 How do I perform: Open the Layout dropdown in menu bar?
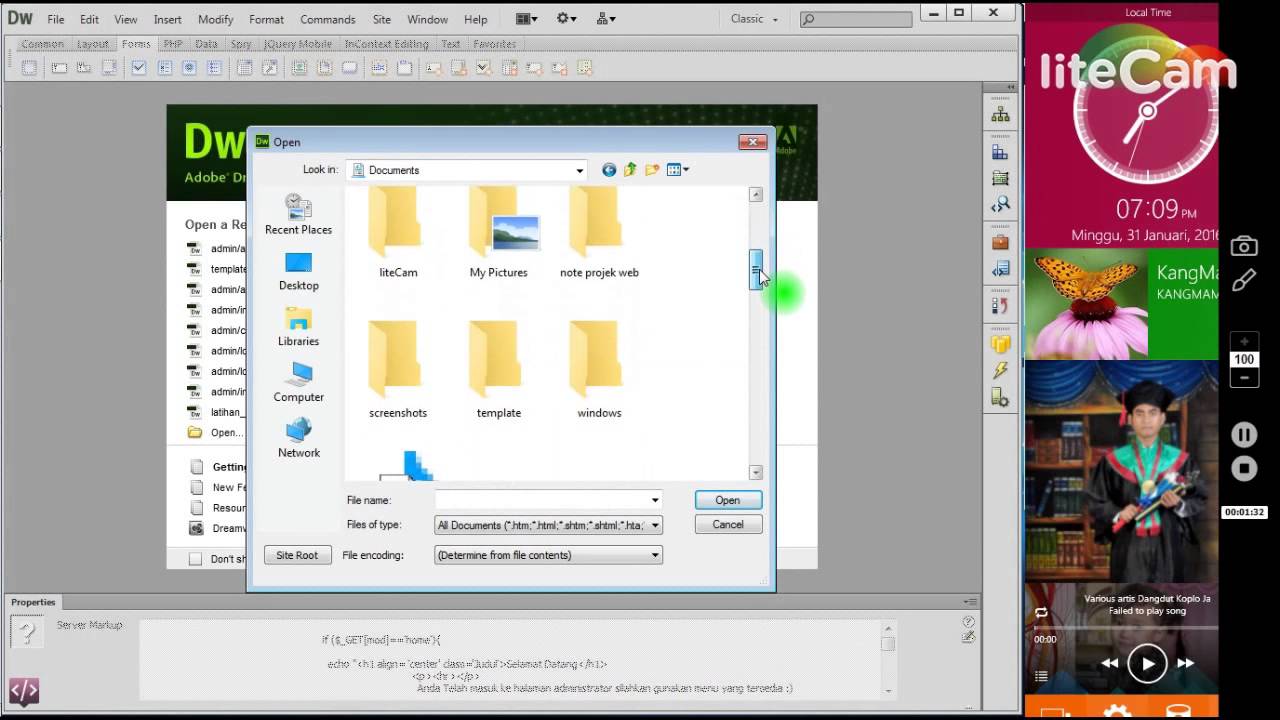pos(526,19)
